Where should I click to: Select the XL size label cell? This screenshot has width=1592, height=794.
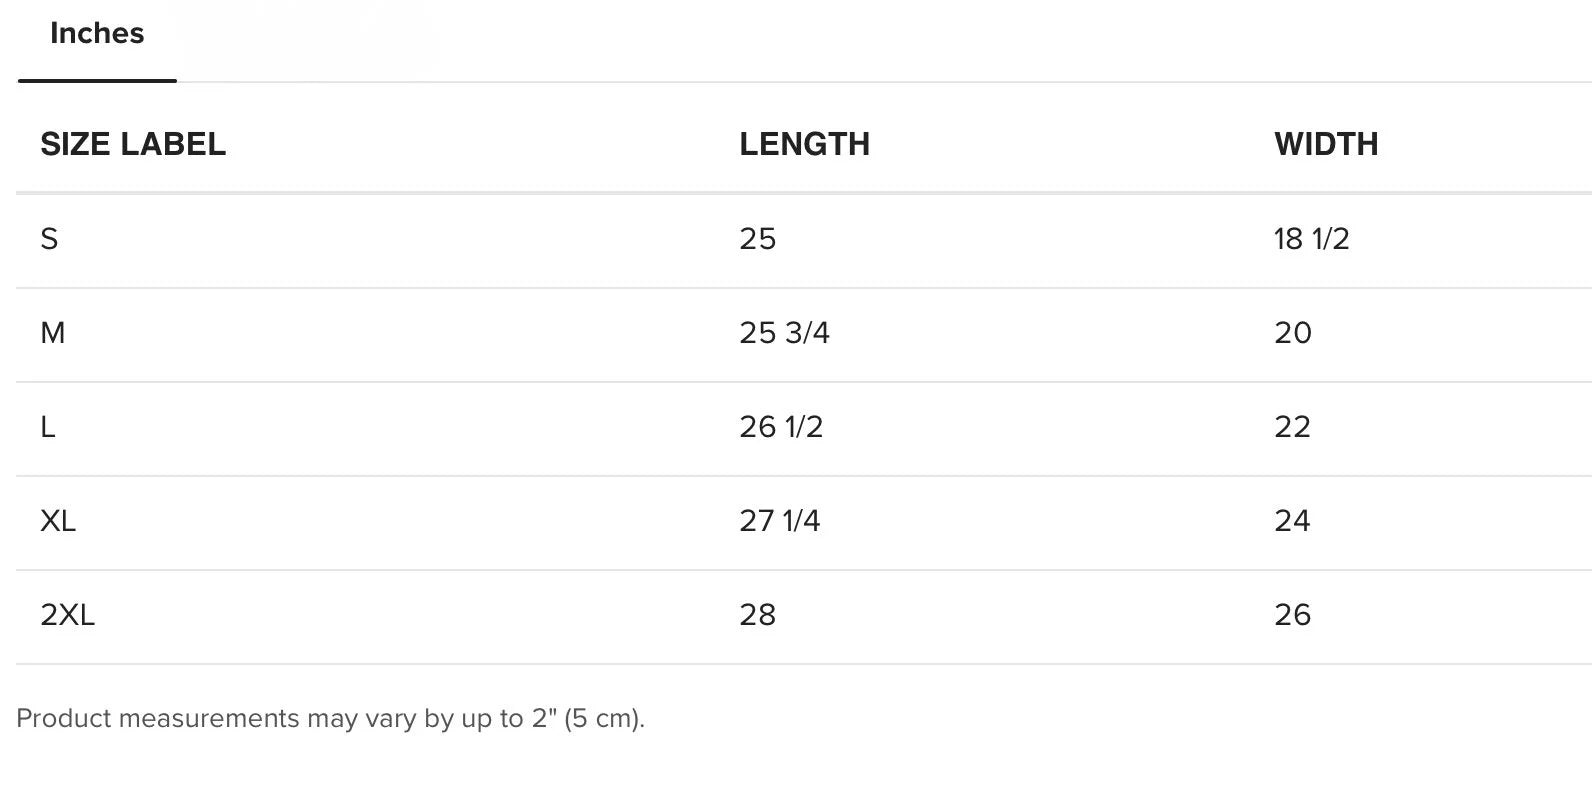tap(58, 521)
